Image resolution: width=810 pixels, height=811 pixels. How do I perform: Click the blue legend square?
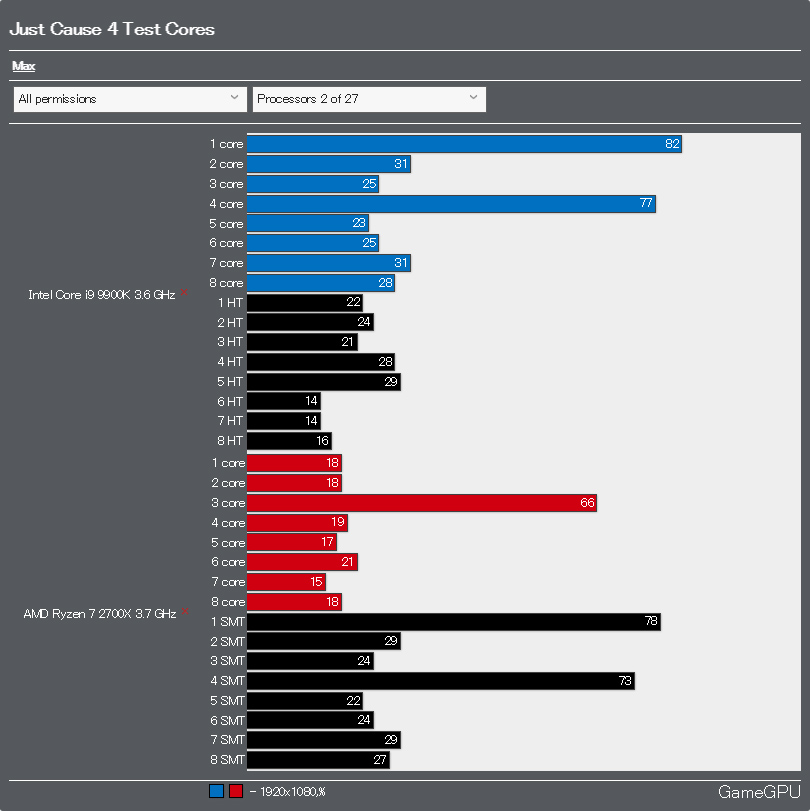pyautogui.click(x=216, y=792)
